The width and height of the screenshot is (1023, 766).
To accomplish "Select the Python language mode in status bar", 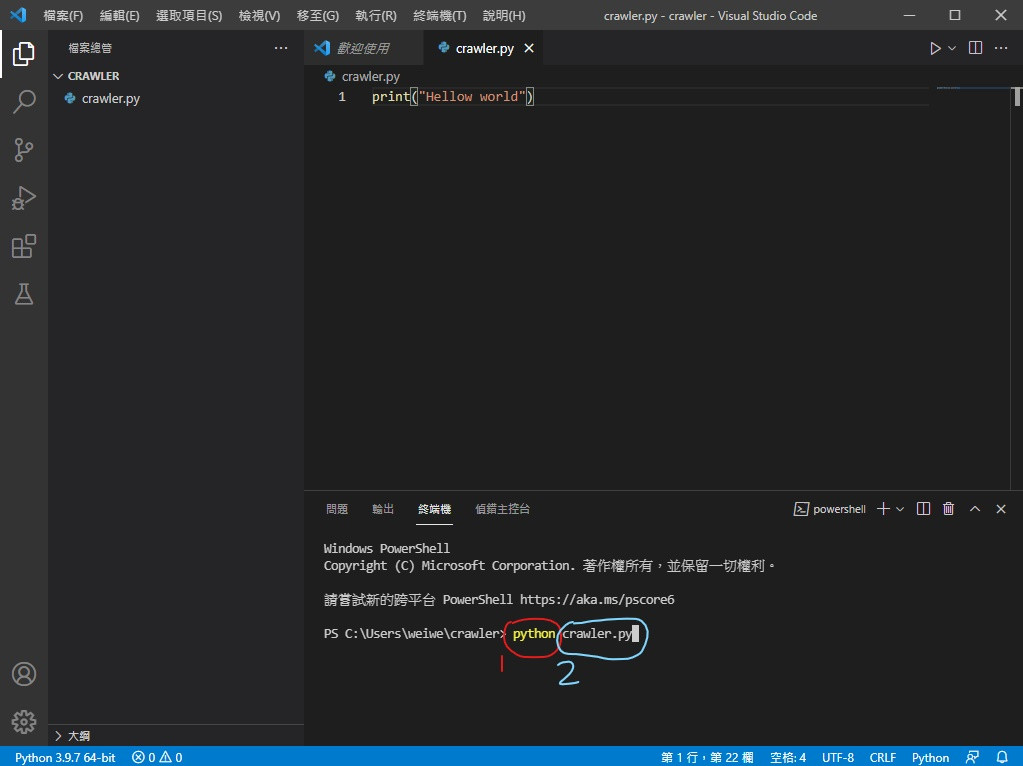I will point(930,758).
